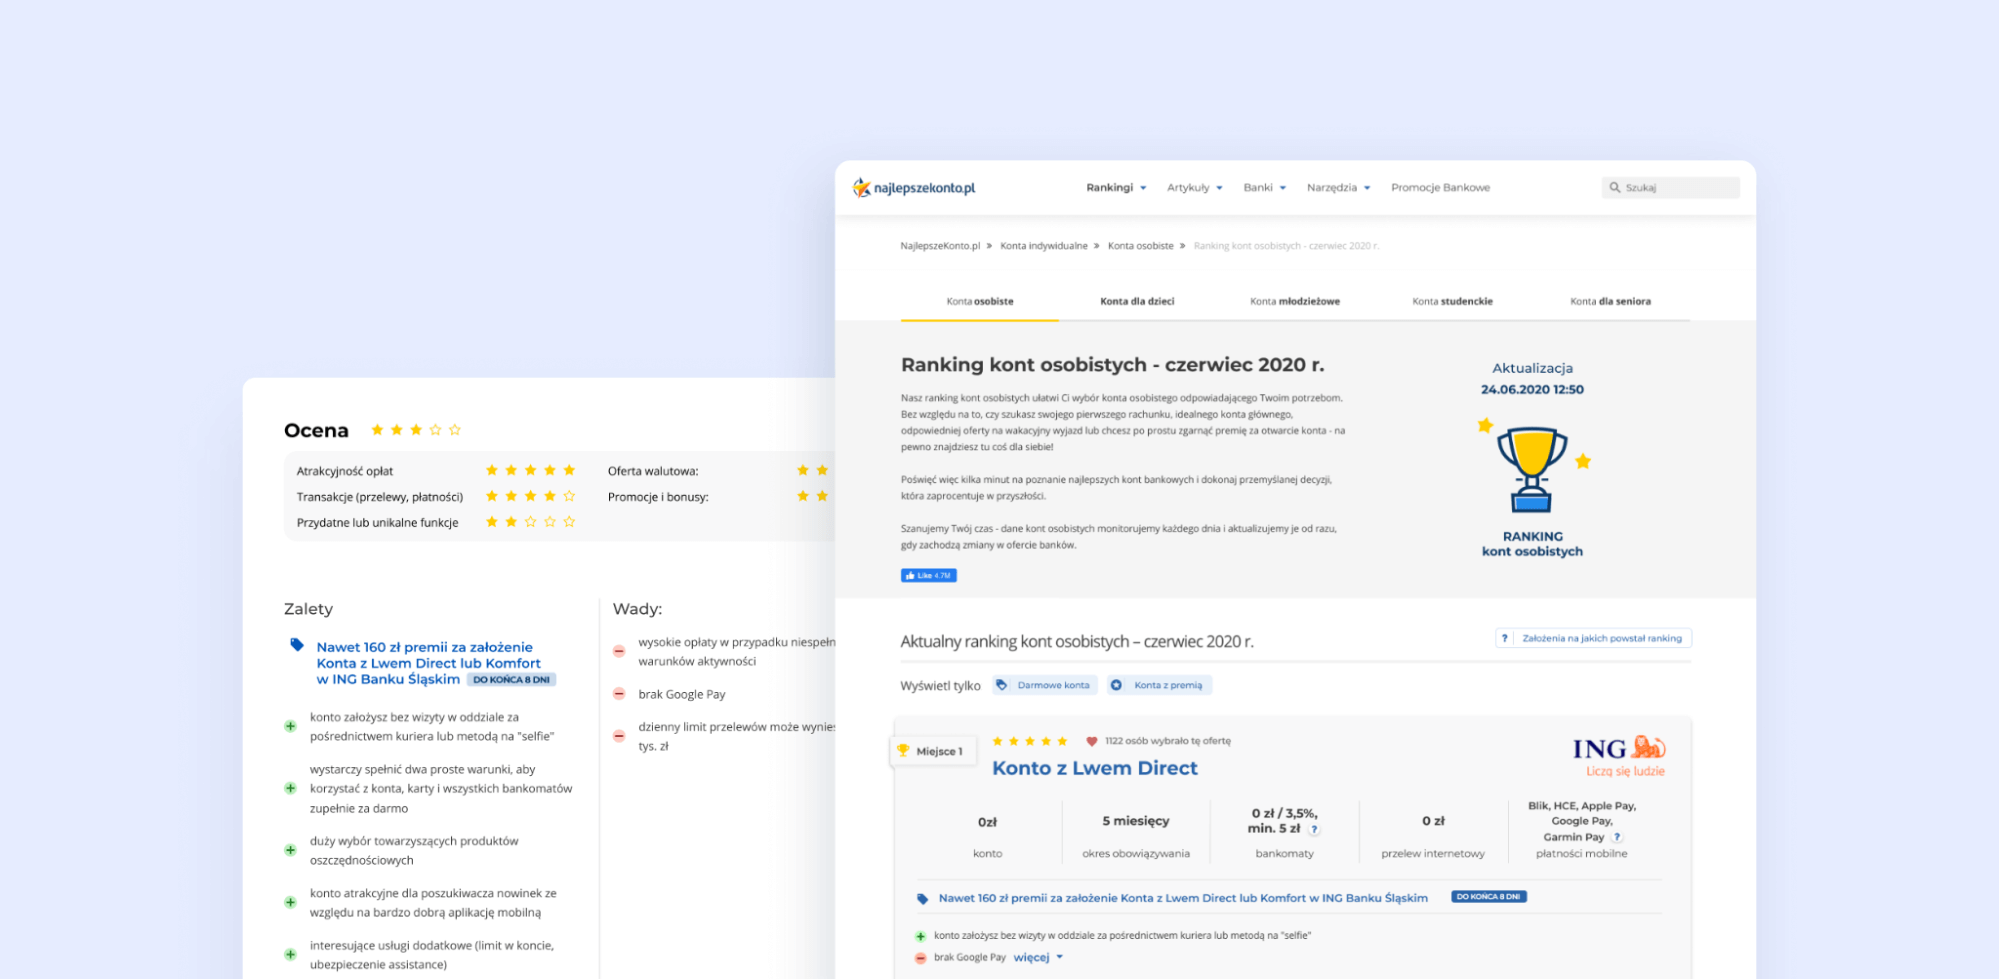Click the Facebook Like button
Viewport: 1999px width, 980px height.
coord(928,576)
